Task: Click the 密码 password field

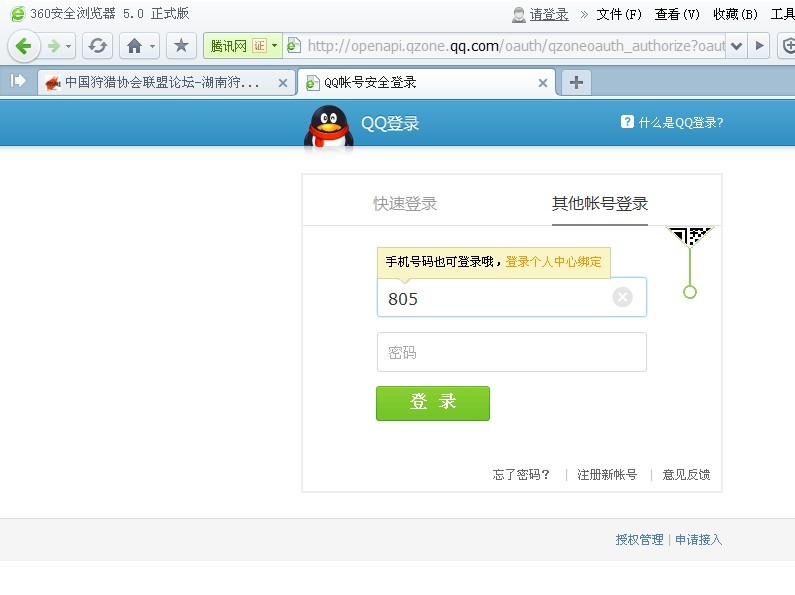Action: coord(512,352)
